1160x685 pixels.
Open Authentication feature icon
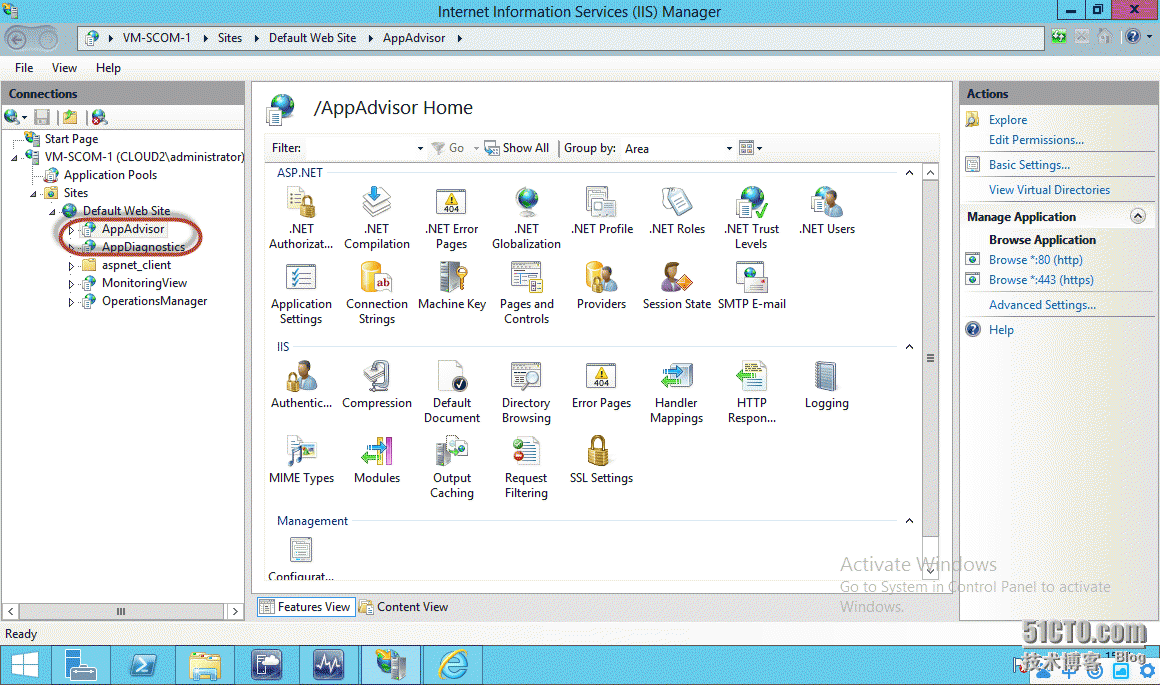(301, 377)
